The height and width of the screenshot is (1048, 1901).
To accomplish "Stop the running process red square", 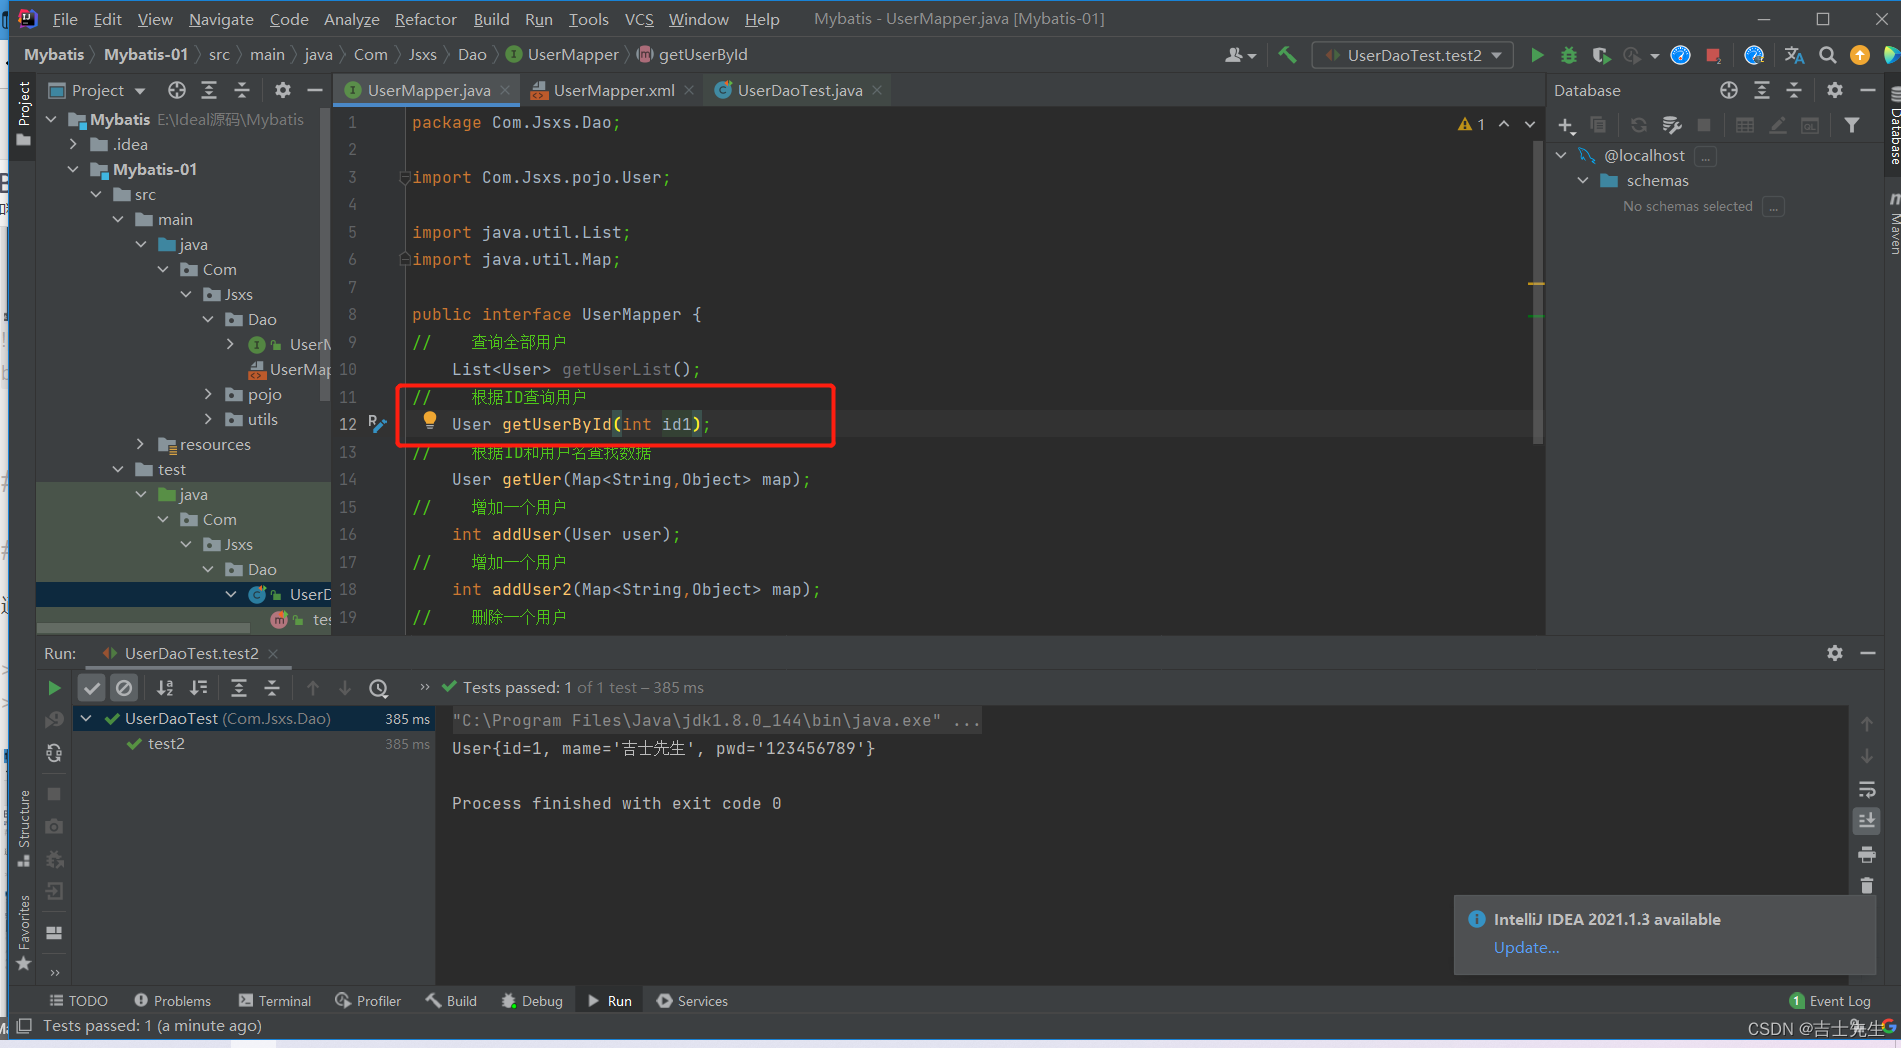I will pyautogui.click(x=1713, y=55).
